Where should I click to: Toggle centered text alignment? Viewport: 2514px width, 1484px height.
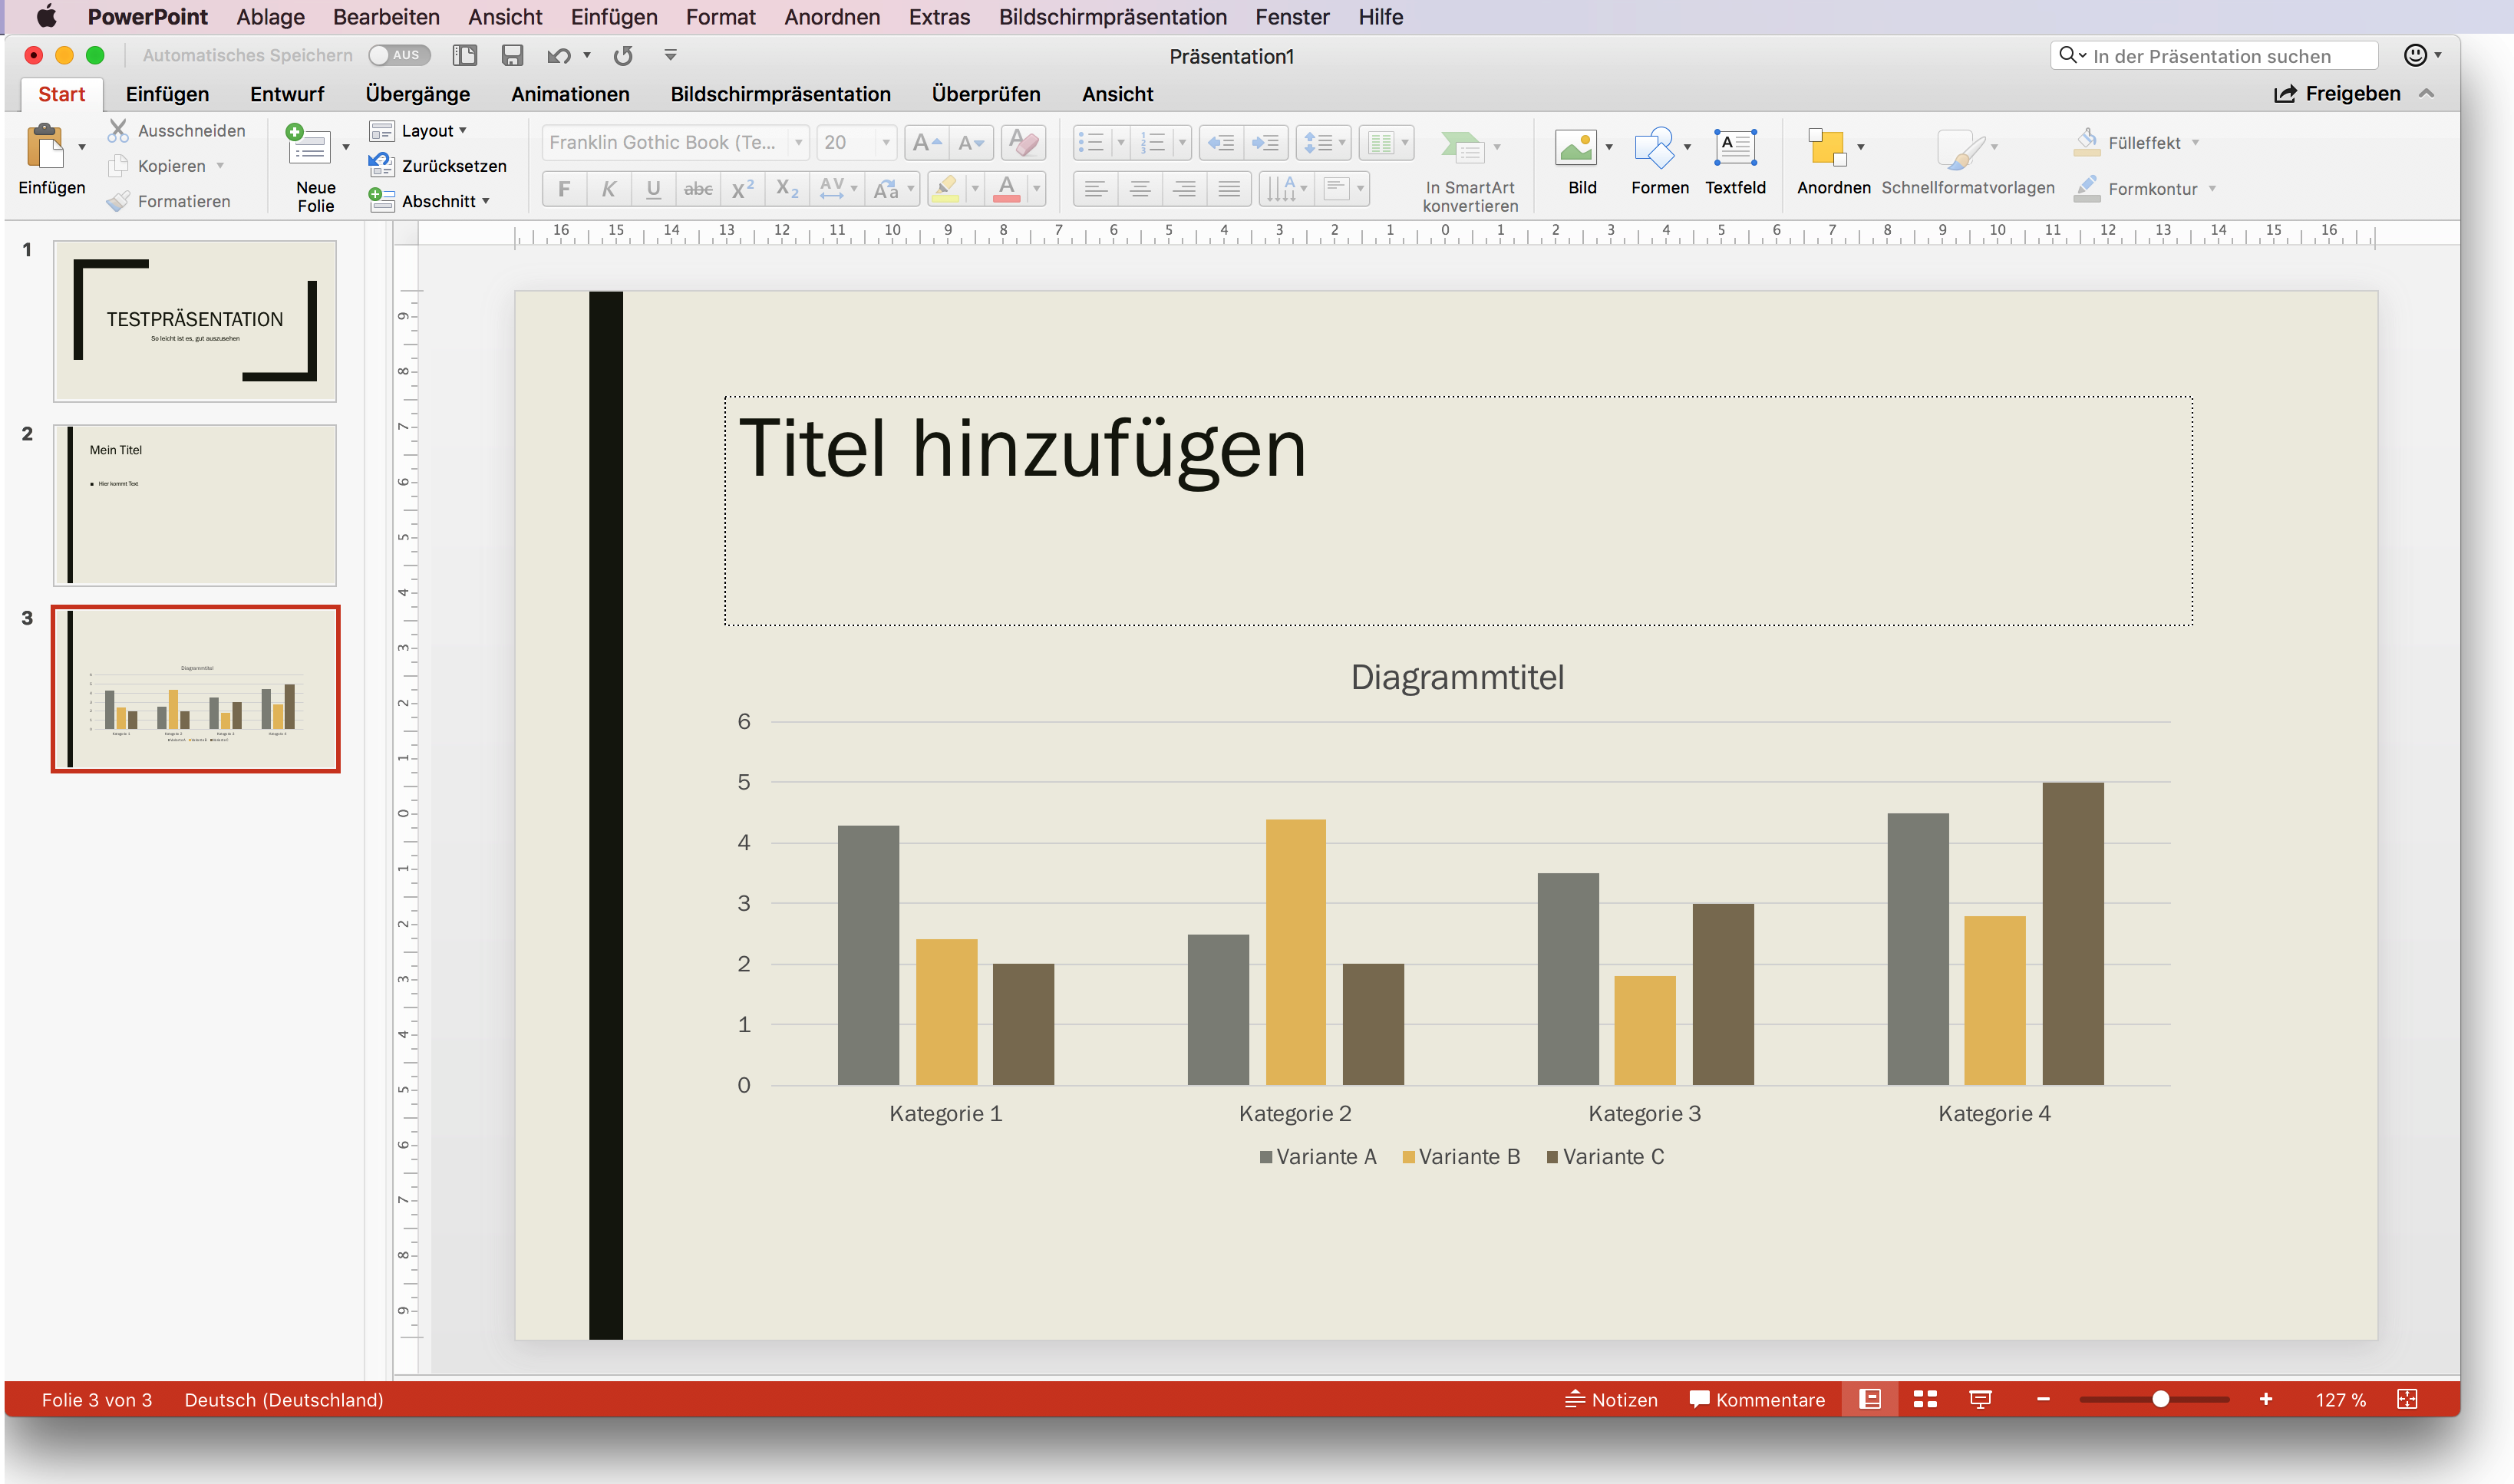point(1140,188)
